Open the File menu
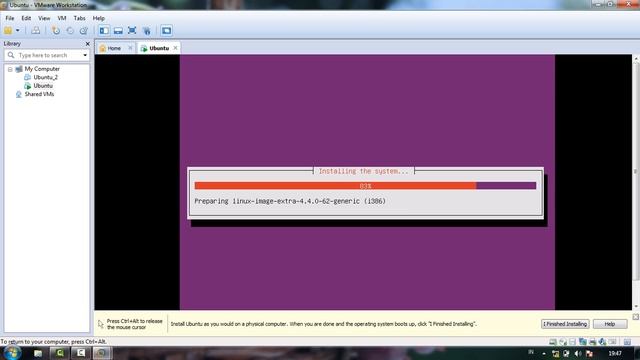The height and width of the screenshot is (360, 640). pyautogui.click(x=10, y=18)
